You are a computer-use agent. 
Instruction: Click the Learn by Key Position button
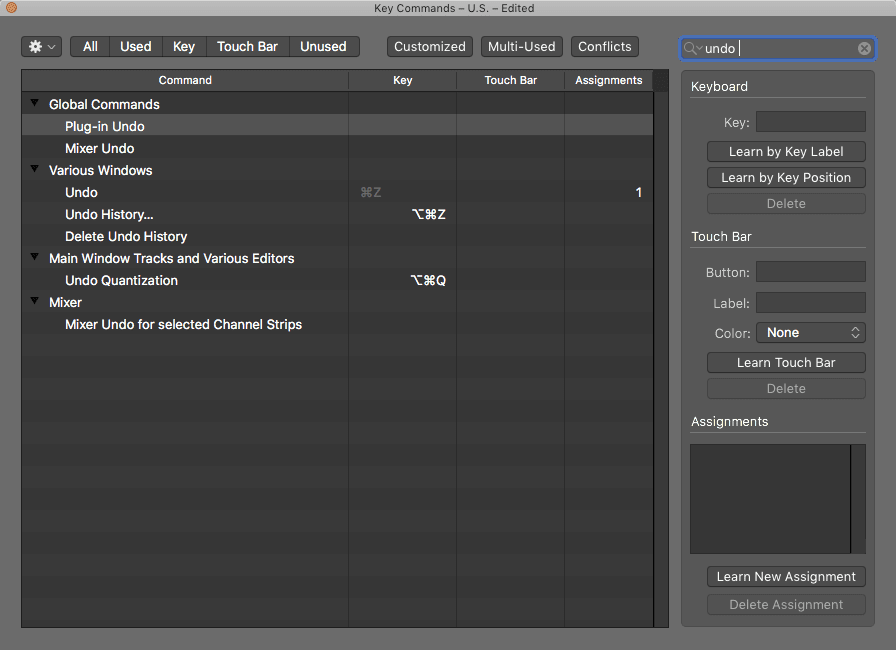[786, 177]
